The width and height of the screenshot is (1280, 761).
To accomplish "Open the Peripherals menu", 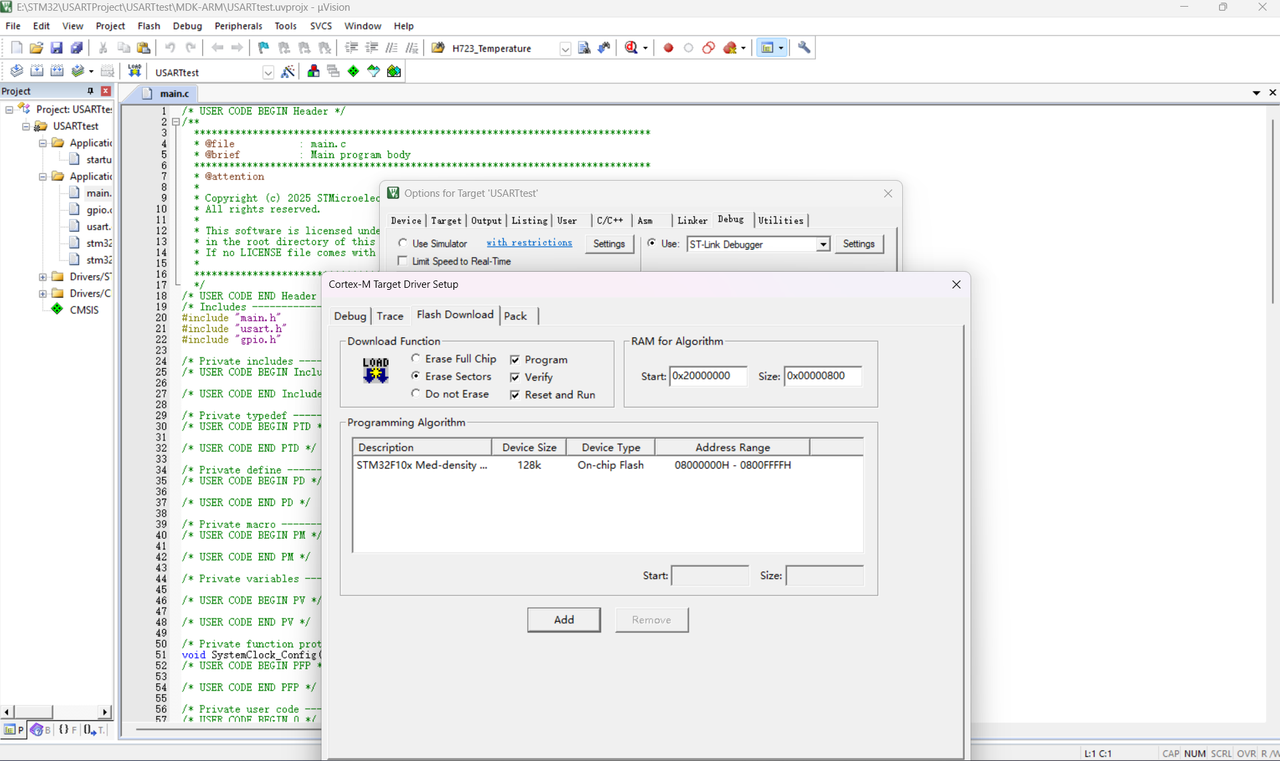I will [x=238, y=26].
